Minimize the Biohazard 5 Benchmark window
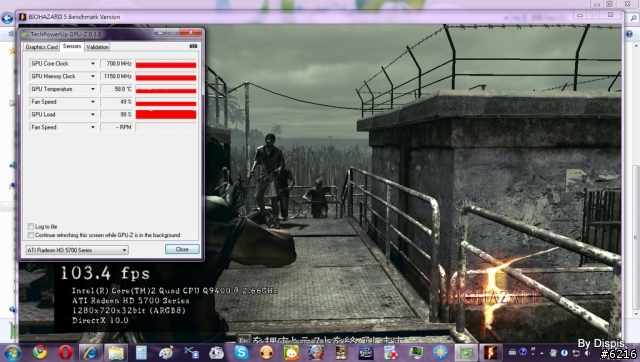 tap(580, 15)
